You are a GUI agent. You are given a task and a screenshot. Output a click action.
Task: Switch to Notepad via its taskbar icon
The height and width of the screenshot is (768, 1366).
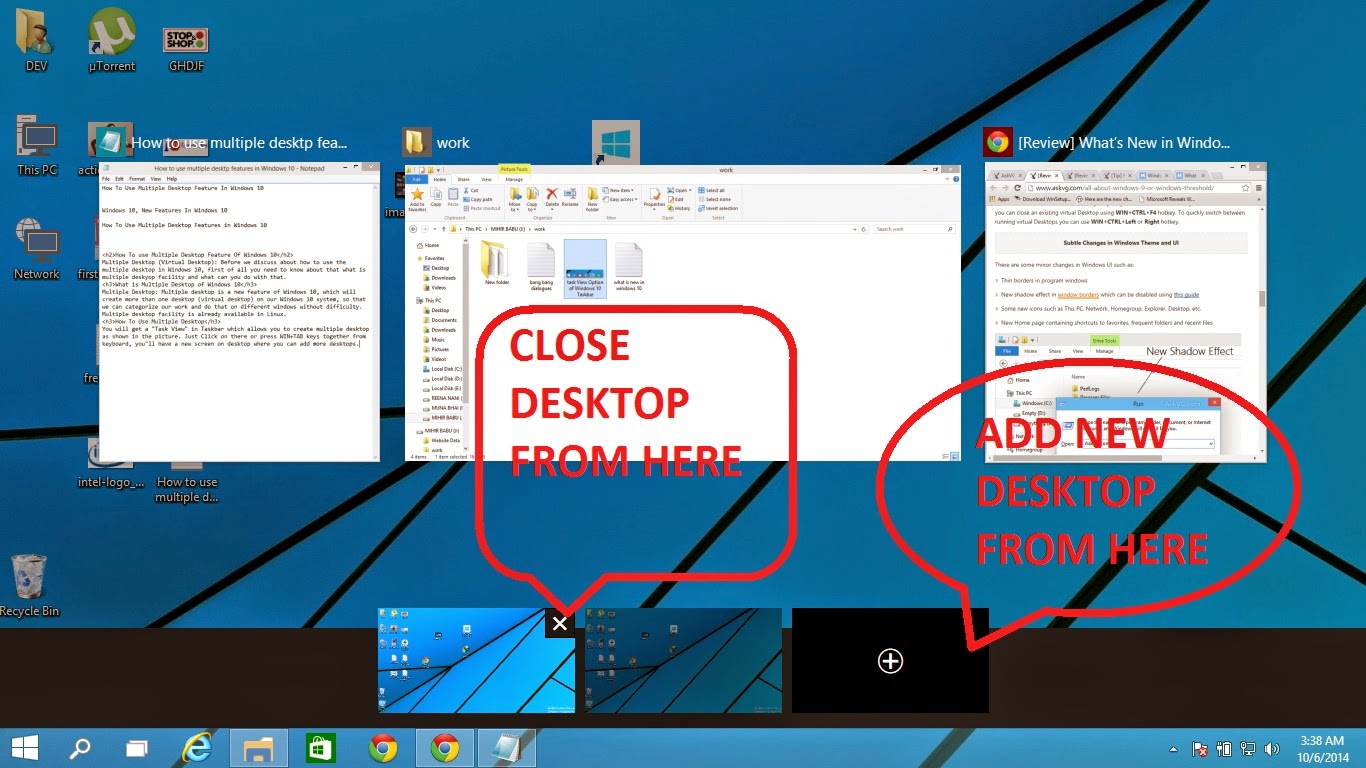pyautogui.click(x=506, y=748)
